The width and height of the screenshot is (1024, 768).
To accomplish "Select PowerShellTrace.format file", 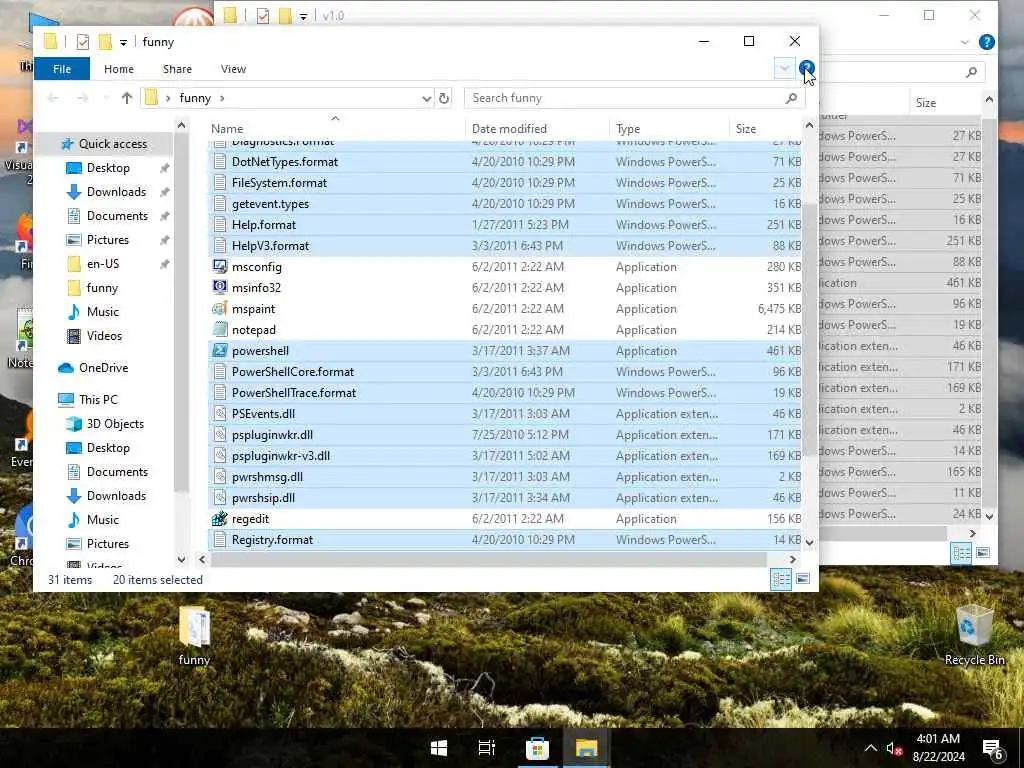I will pos(505,392).
